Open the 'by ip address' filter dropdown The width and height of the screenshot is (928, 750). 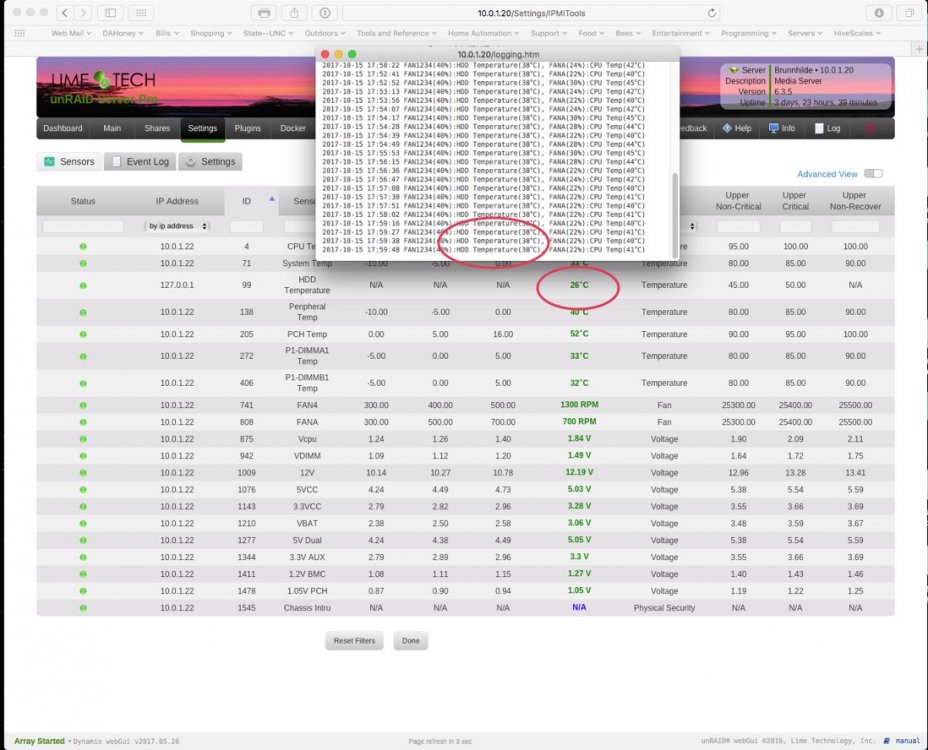[177, 226]
